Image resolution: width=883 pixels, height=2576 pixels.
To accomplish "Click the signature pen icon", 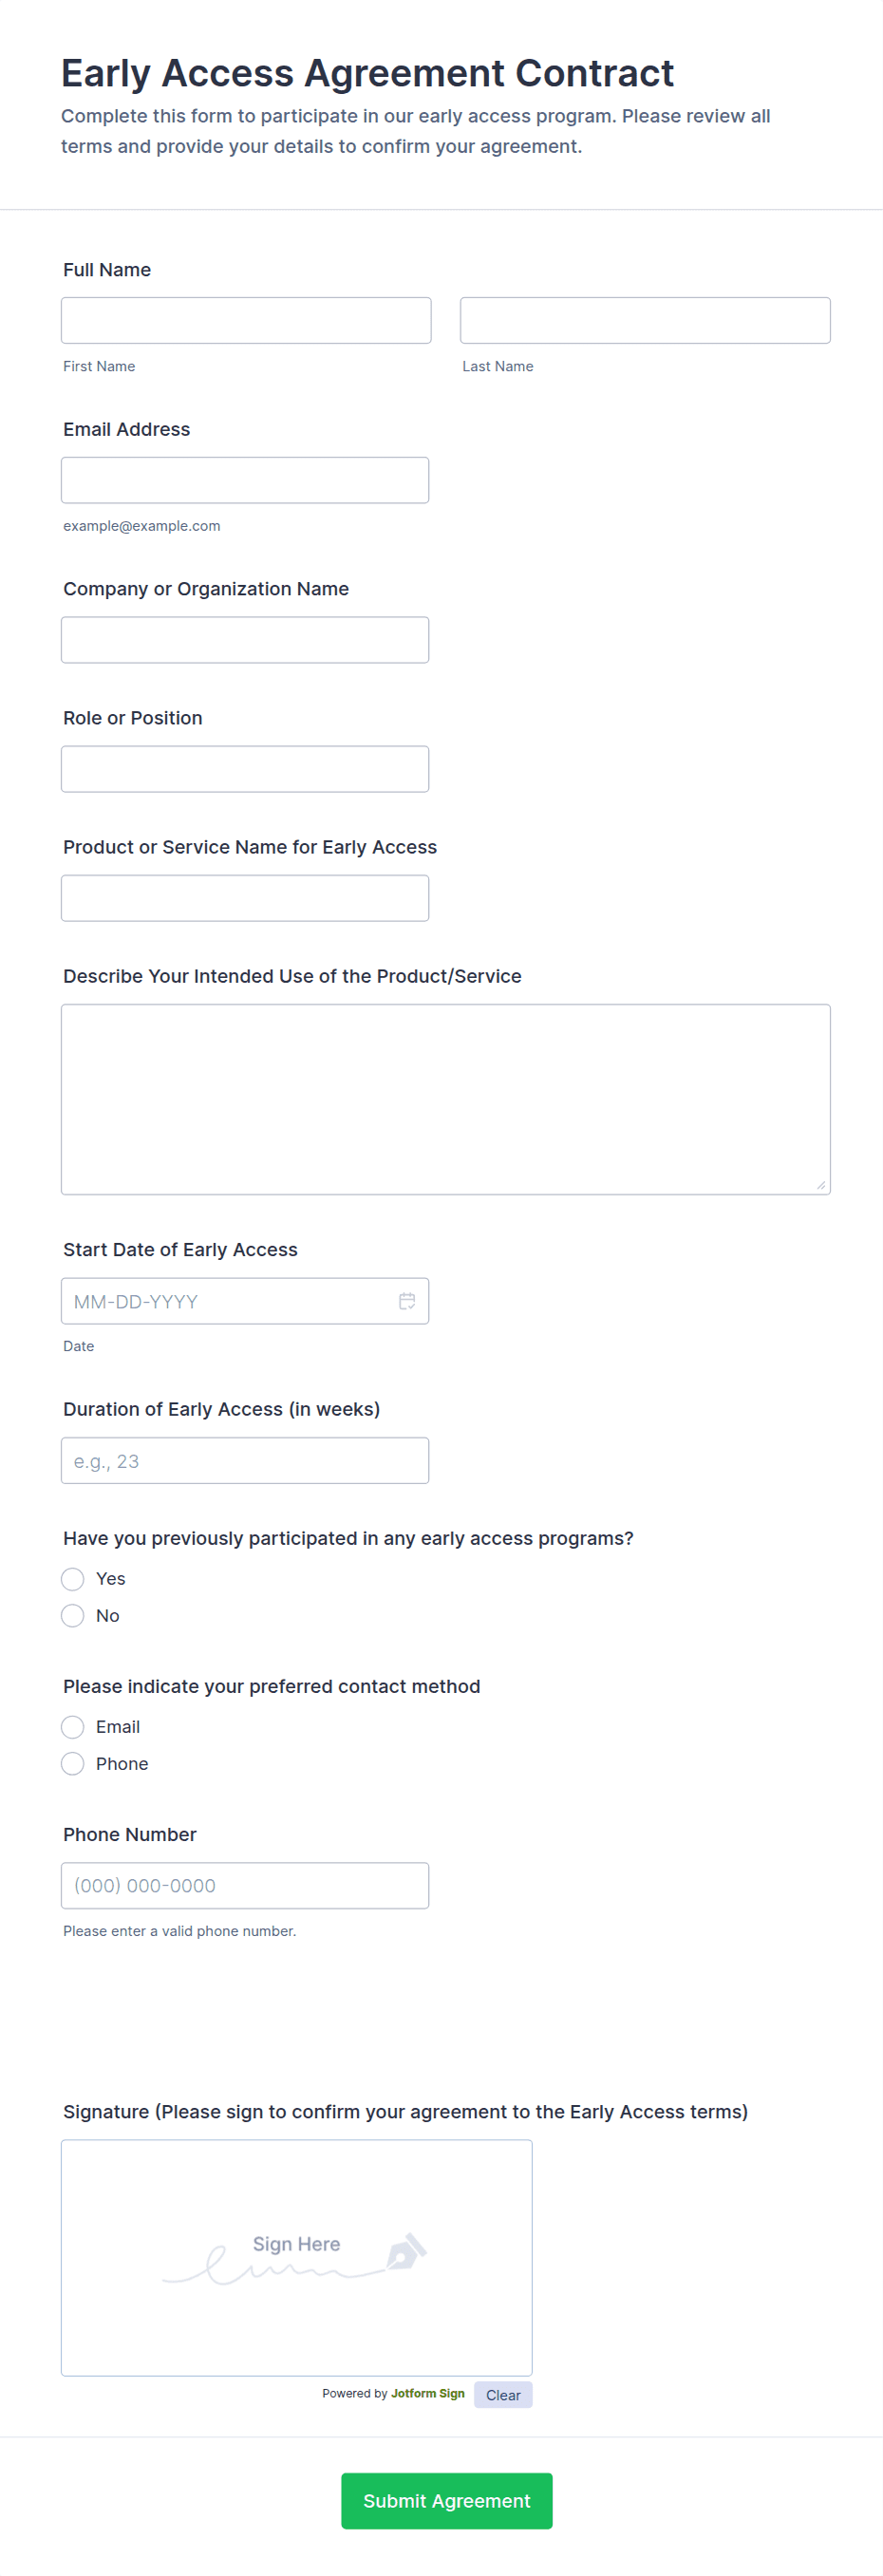I will point(406,2251).
